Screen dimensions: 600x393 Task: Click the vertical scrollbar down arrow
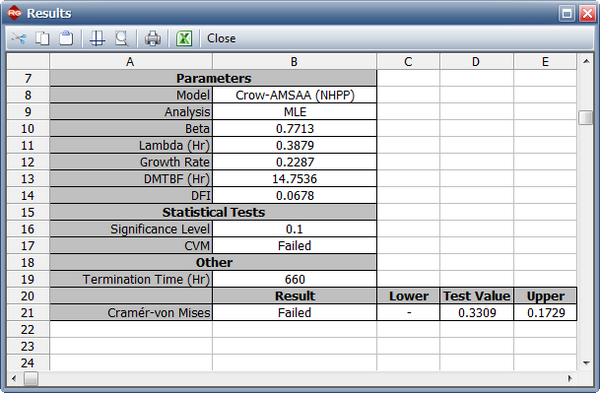coord(586,363)
